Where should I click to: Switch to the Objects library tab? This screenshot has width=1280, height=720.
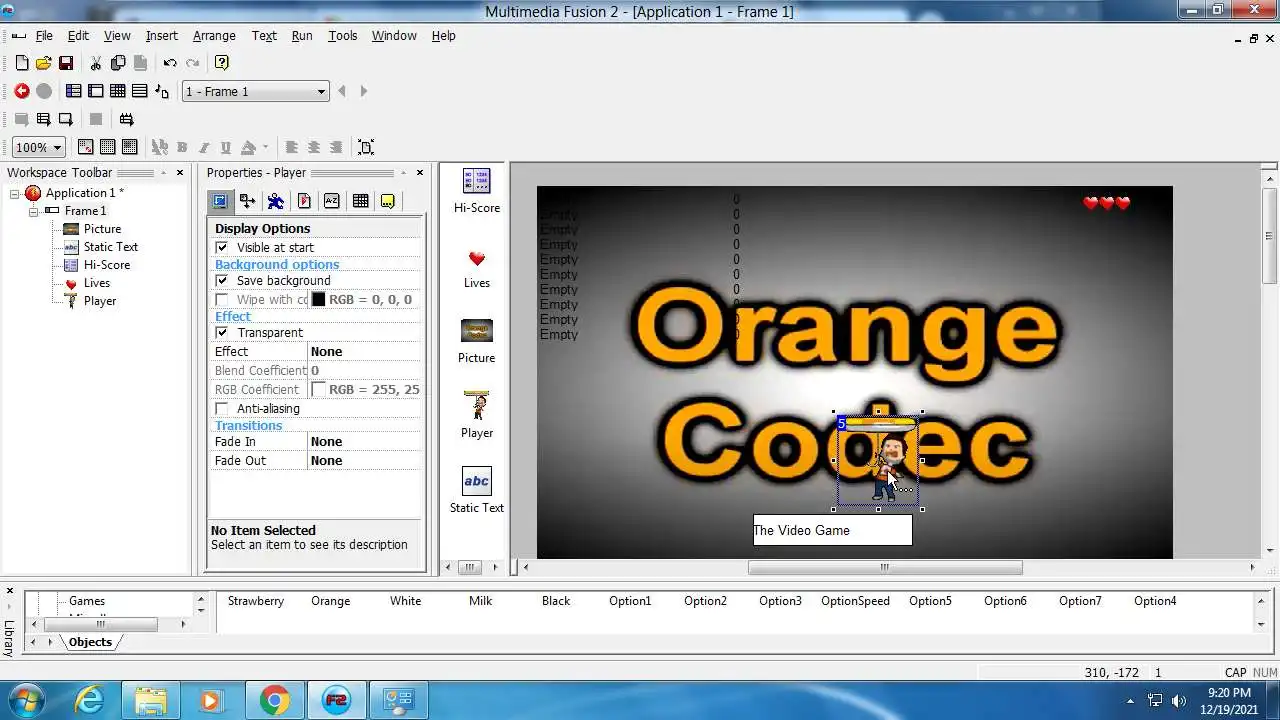coord(90,642)
